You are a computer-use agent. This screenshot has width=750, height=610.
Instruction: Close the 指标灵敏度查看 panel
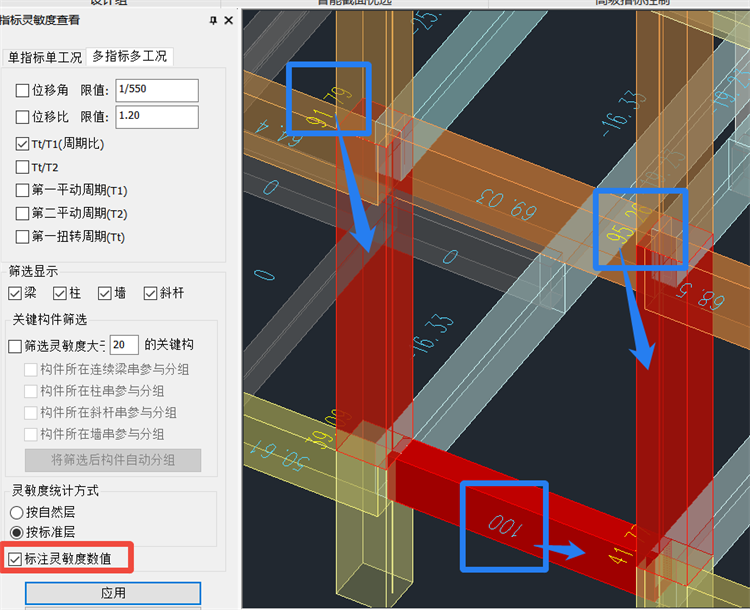(229, 20)
